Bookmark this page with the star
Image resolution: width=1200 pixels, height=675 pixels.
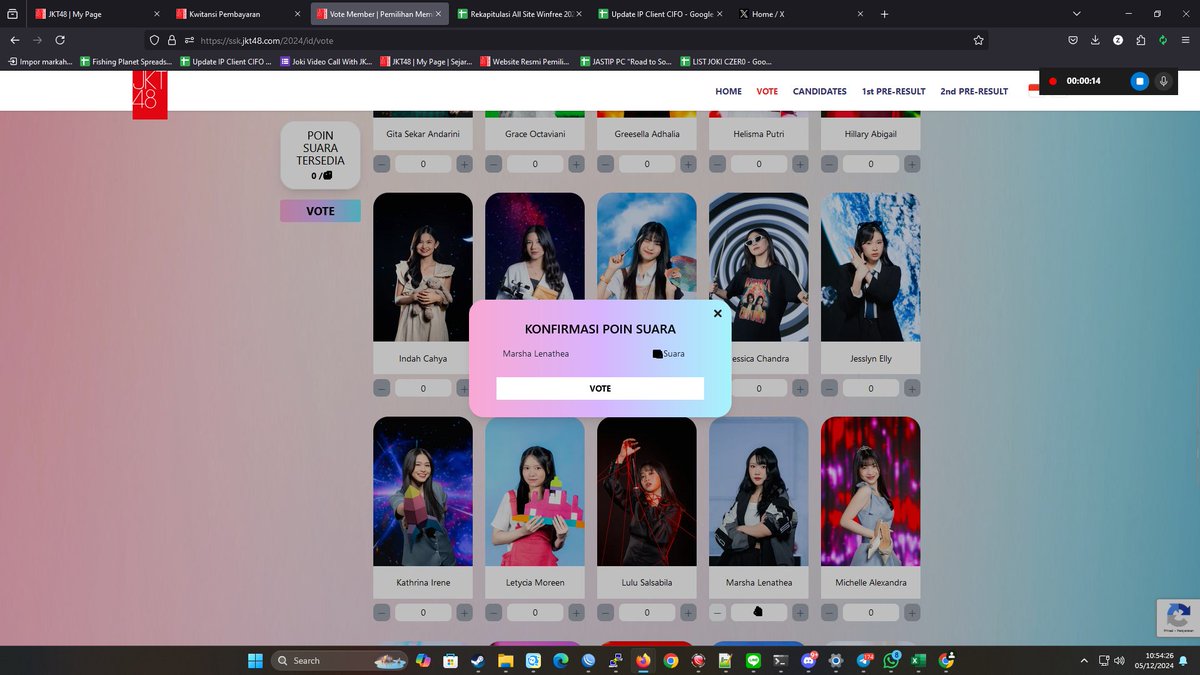pos(978,40)
